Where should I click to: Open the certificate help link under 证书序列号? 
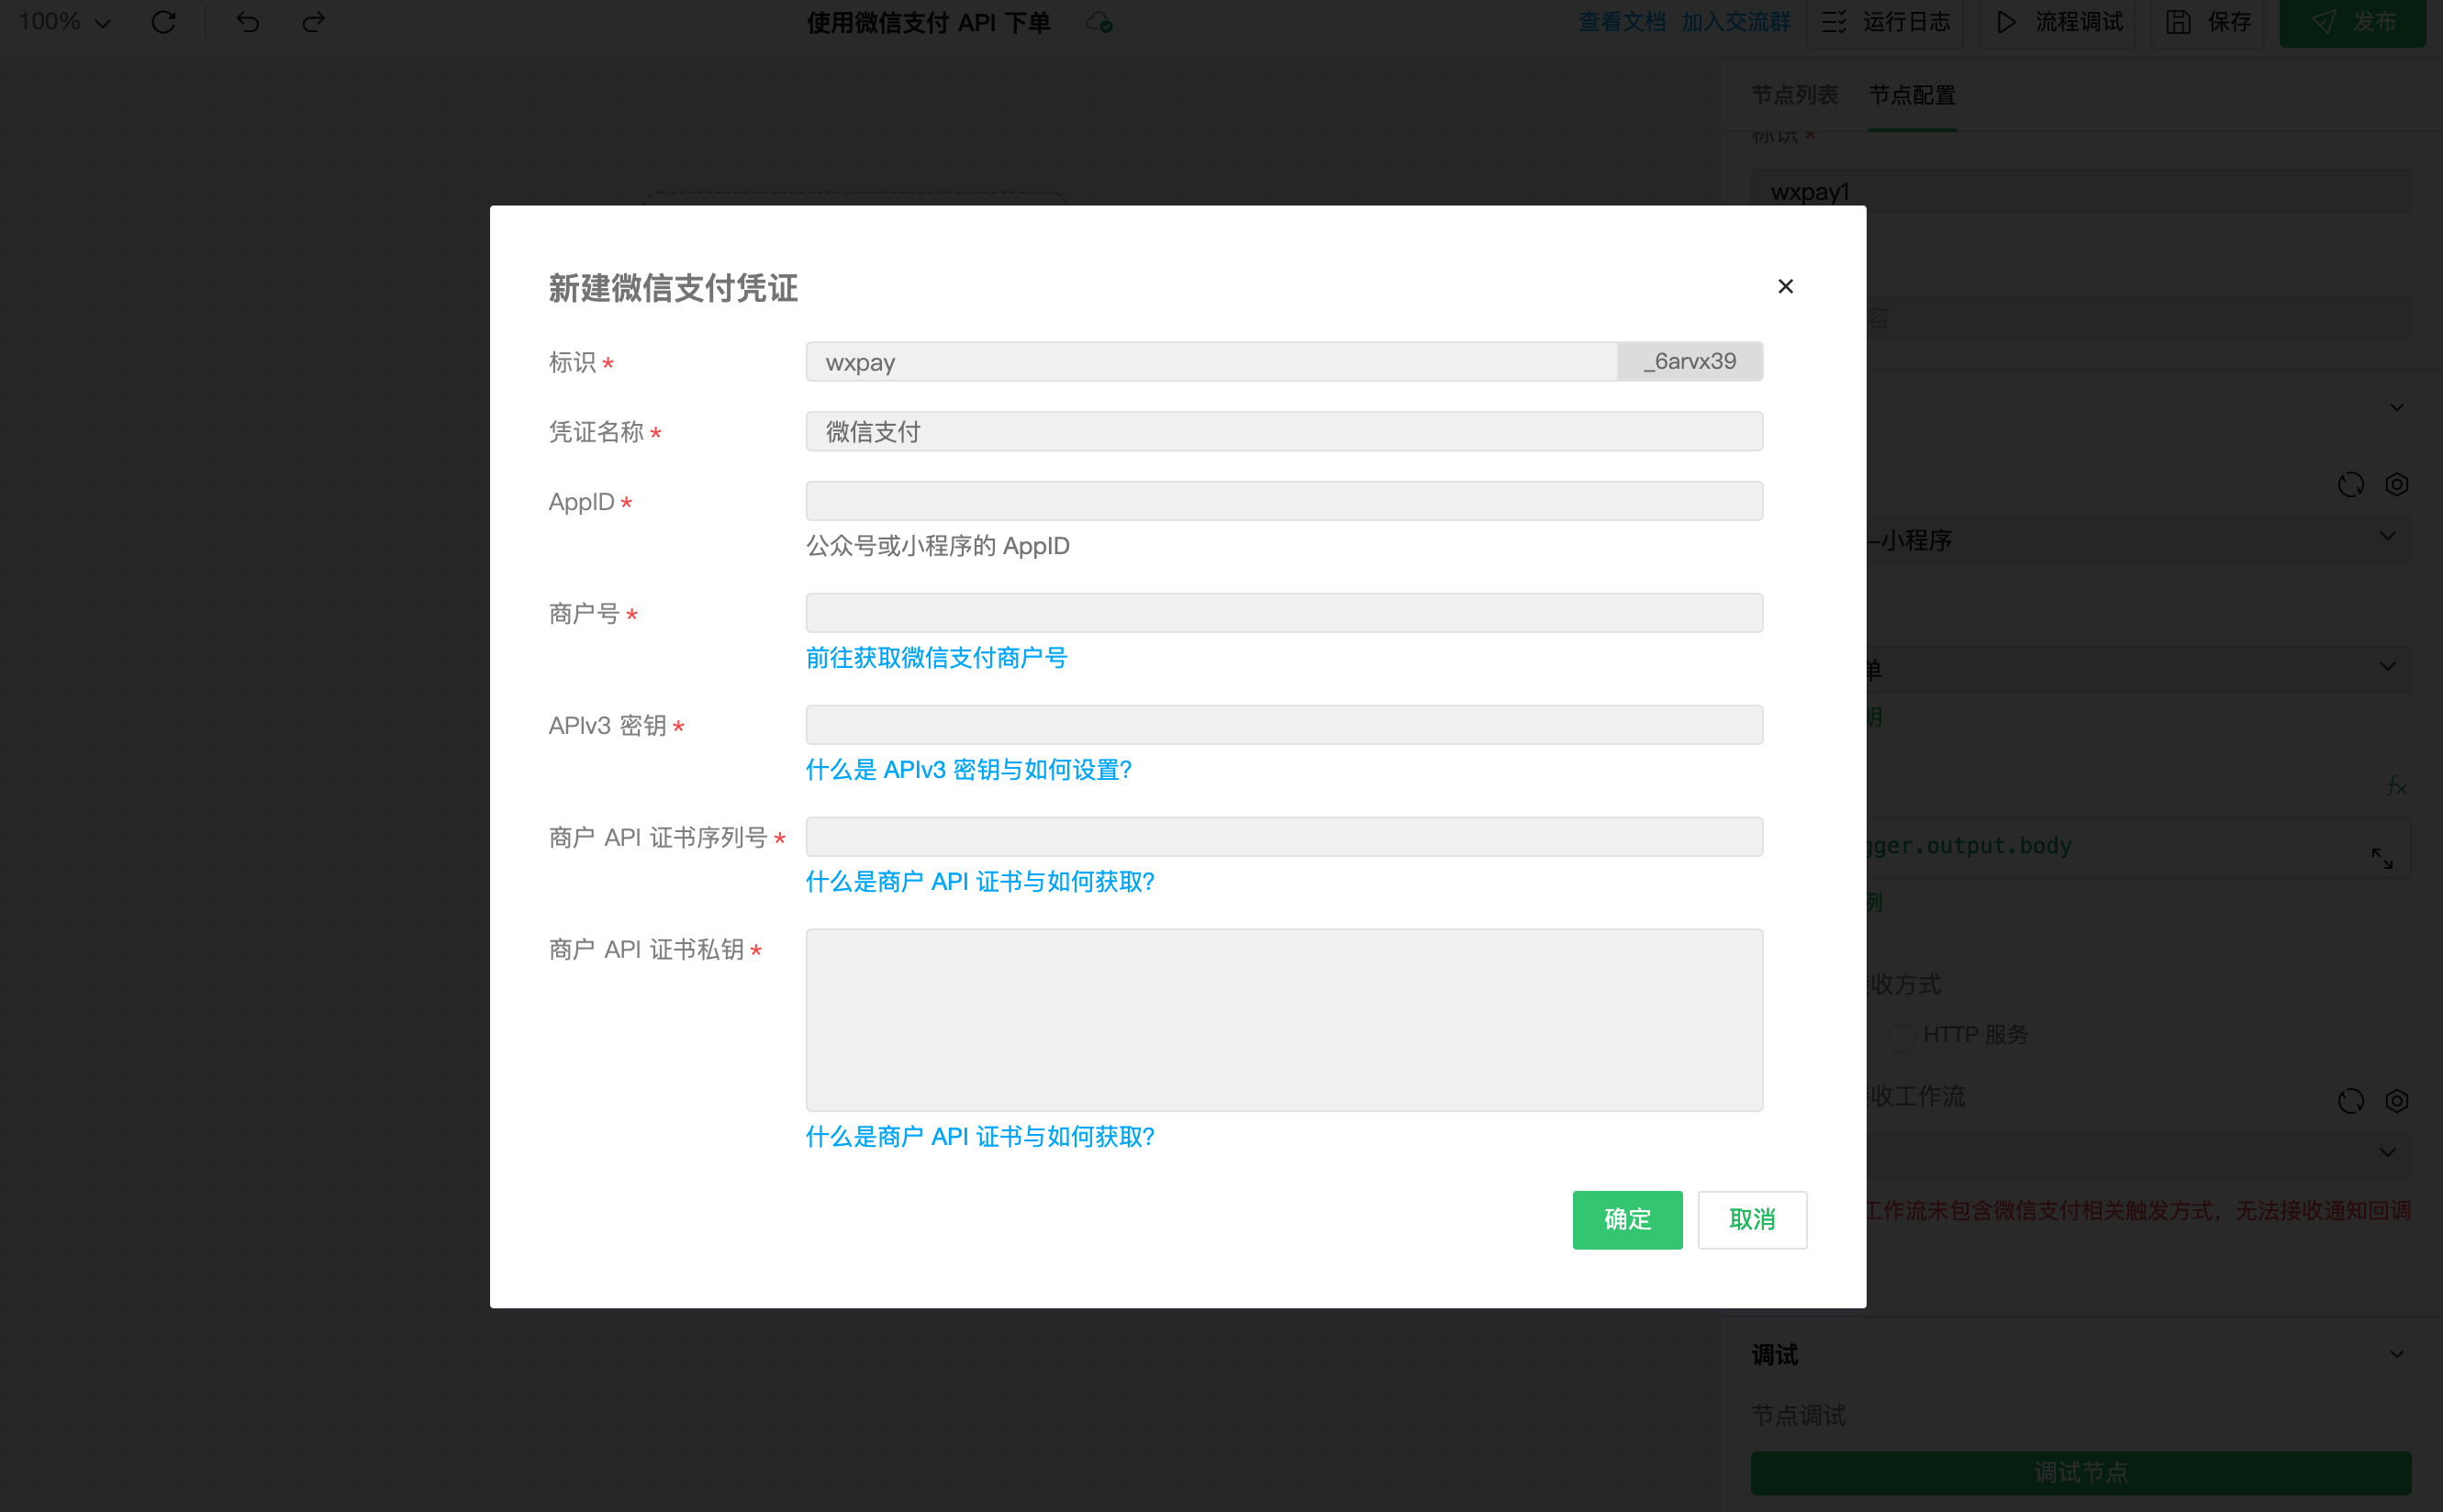tap(980, 882)
